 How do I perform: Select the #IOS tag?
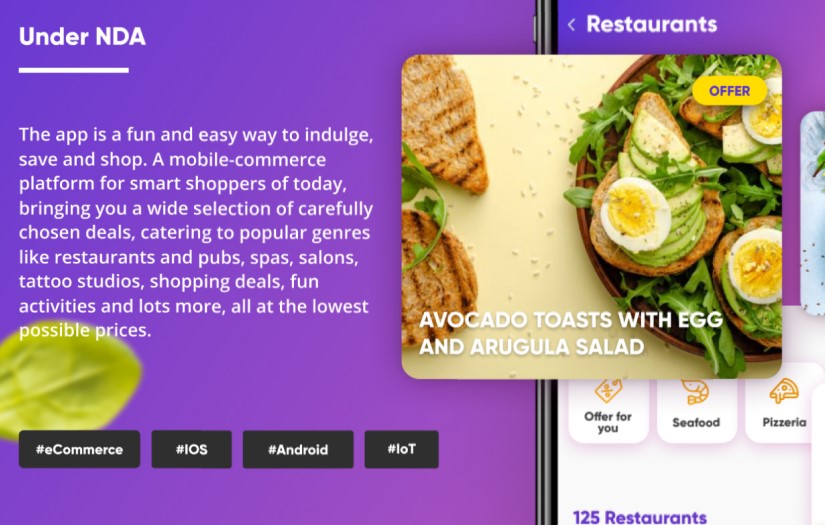(192, 449)
